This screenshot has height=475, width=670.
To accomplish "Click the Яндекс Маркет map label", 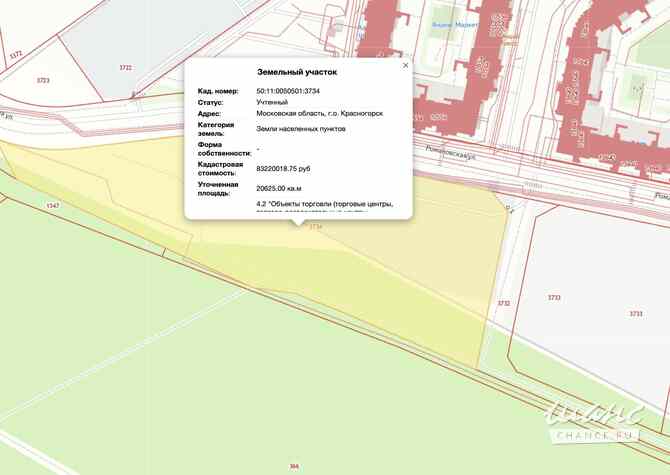I will [x=454, y=25].
